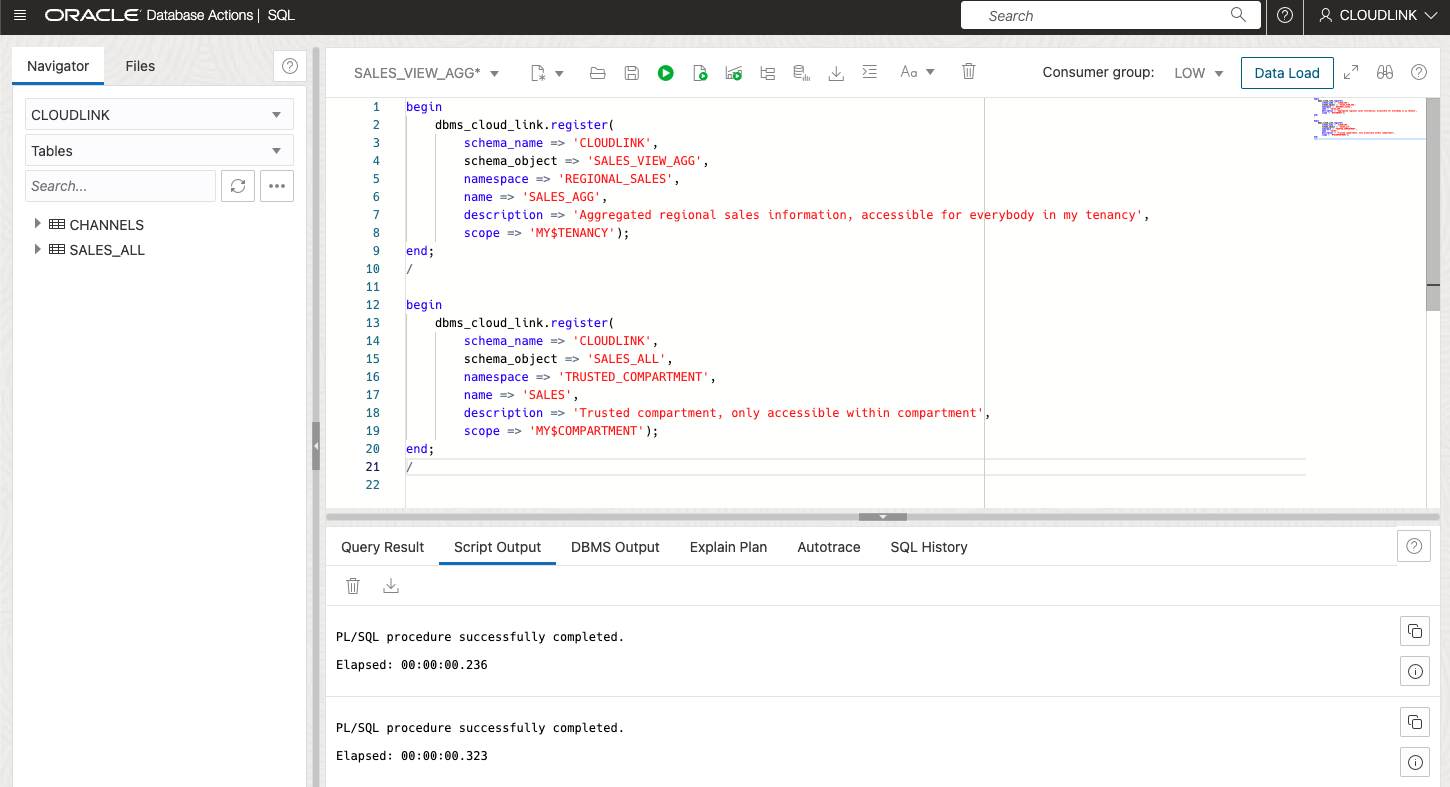1450x787 pixels.
Task: Open Find and Replace binoculars
Action: click(x=1385, y=72)
